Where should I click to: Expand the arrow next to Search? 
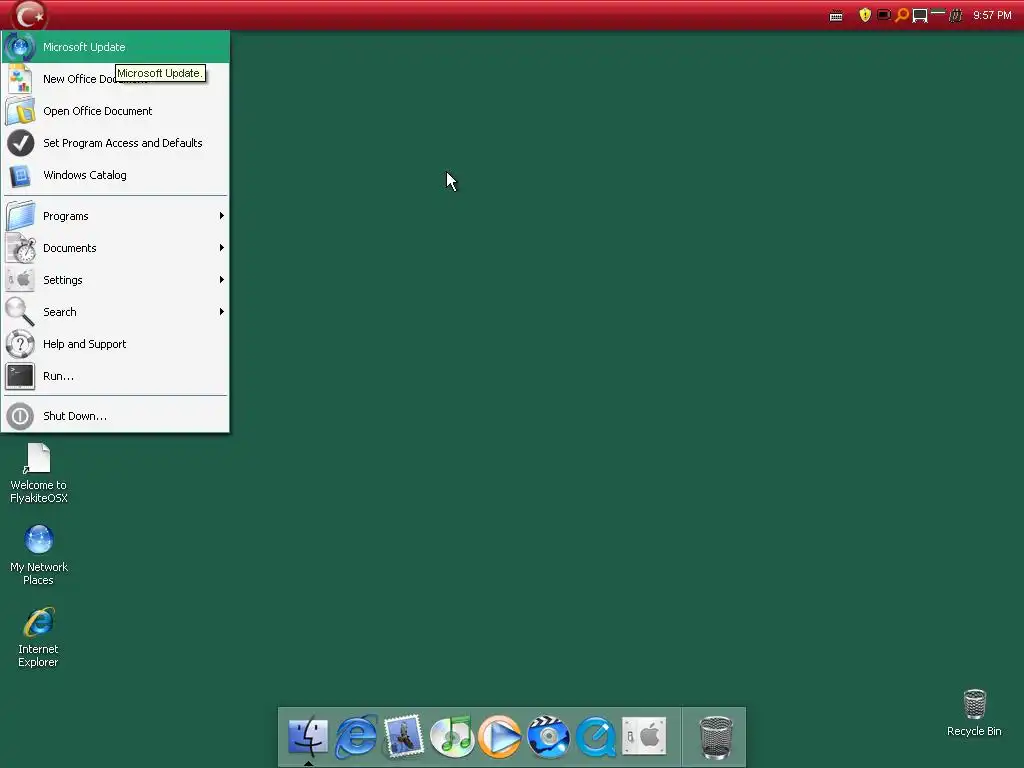(x=222, y=312)
